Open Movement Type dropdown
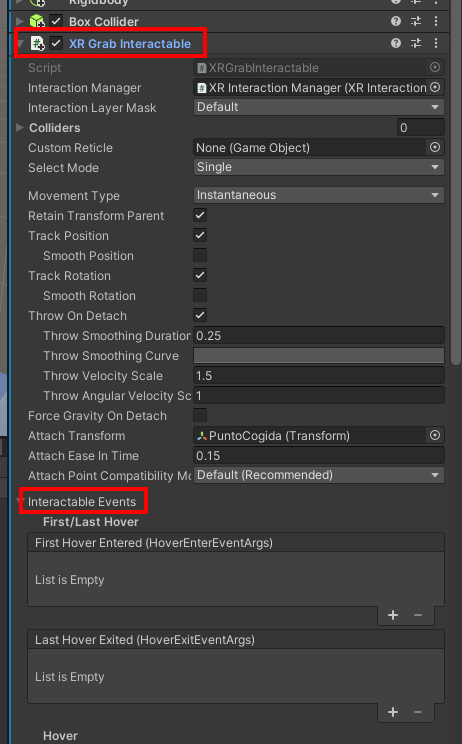Screen dimensions: 462x744 pos(319,195)
